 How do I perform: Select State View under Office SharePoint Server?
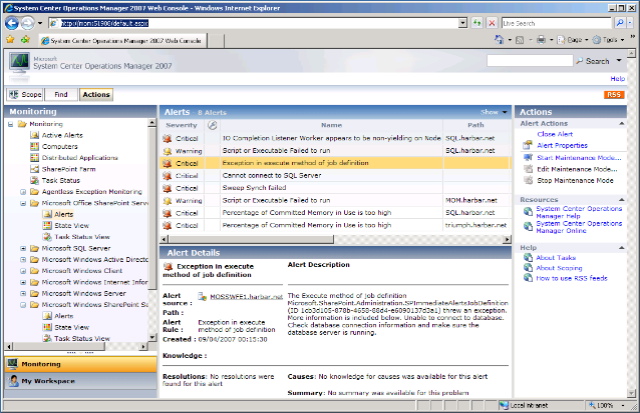click(x=71, y=225)
